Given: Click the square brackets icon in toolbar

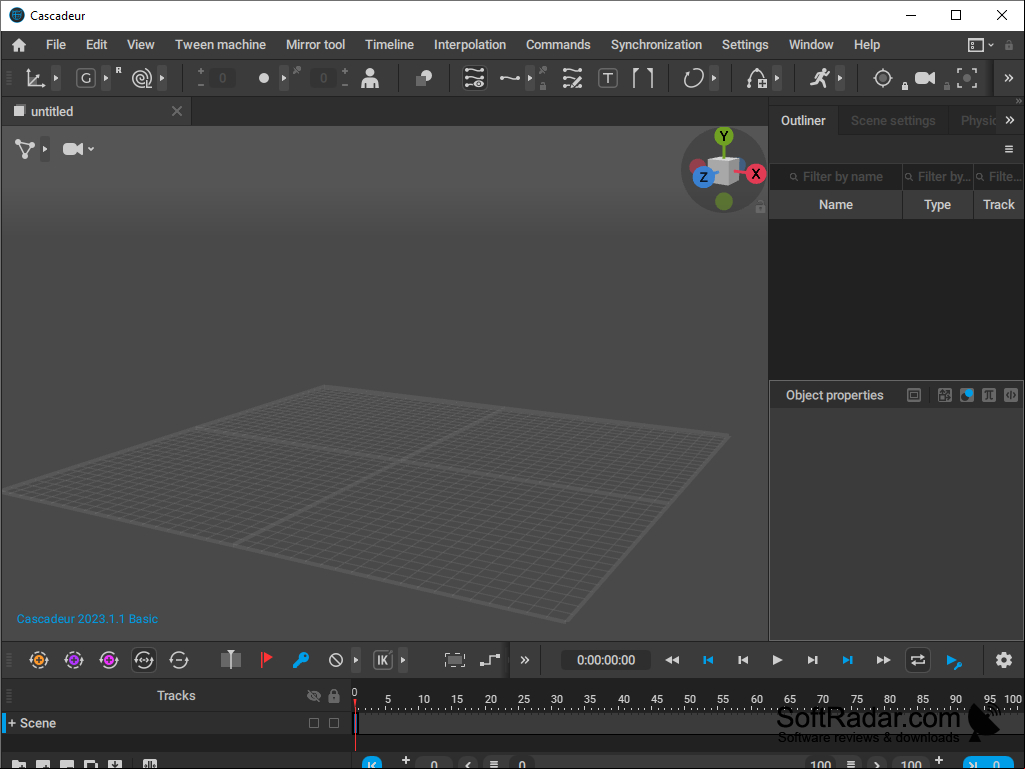Looking at the screenshot, I should 643,78.
